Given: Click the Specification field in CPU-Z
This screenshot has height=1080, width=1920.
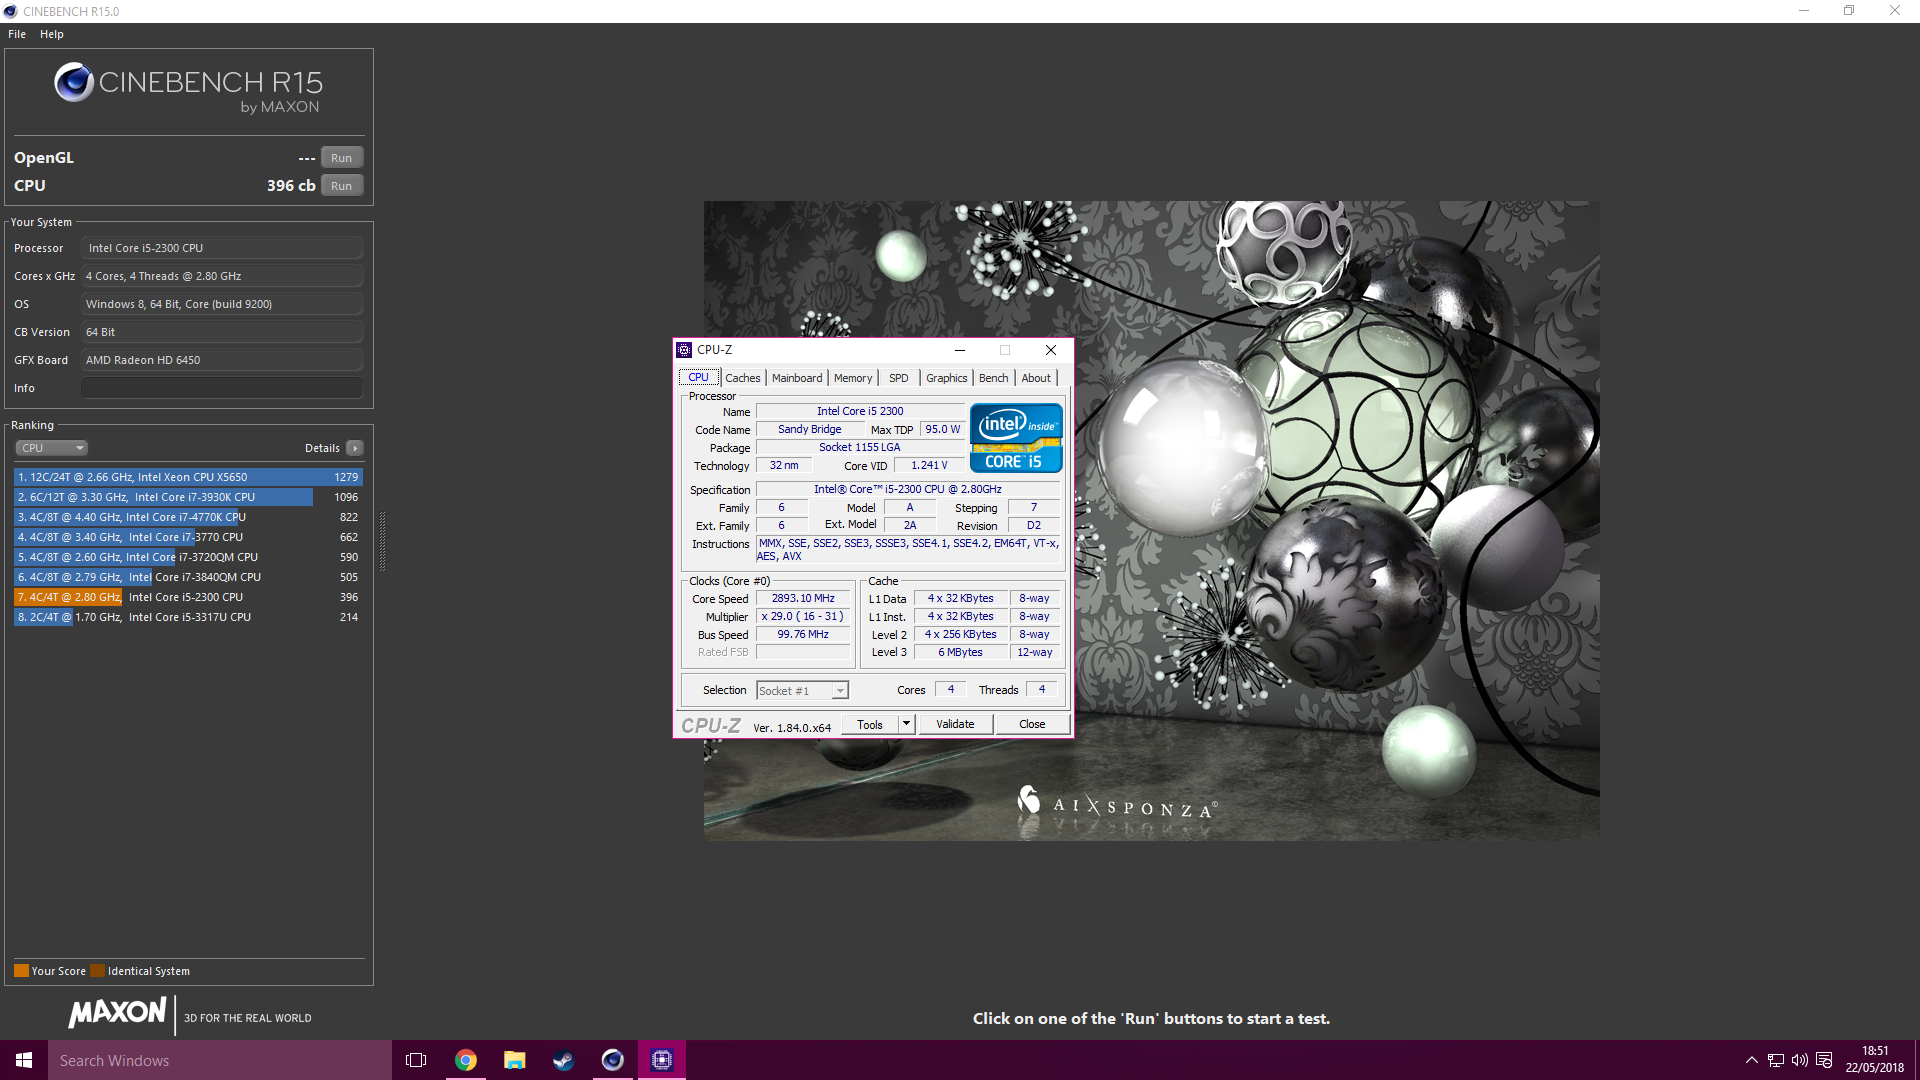Looking at the screenshot, I should point(908,489).
